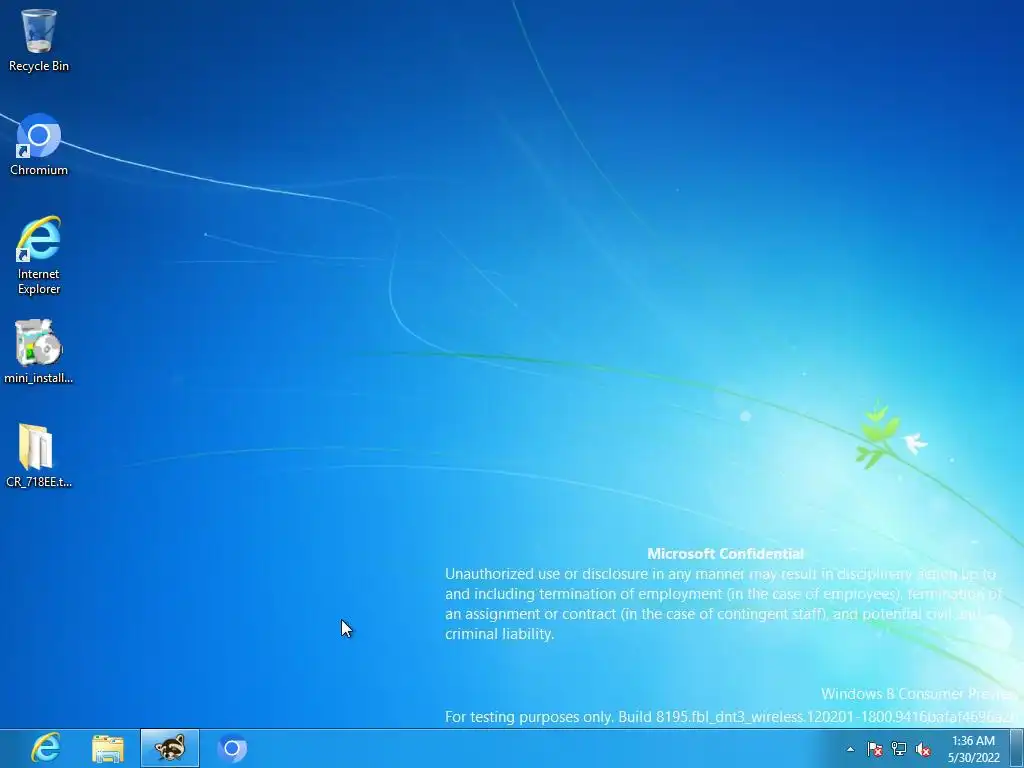Launch Internet Explorer from the taskbar

point(46,748)
